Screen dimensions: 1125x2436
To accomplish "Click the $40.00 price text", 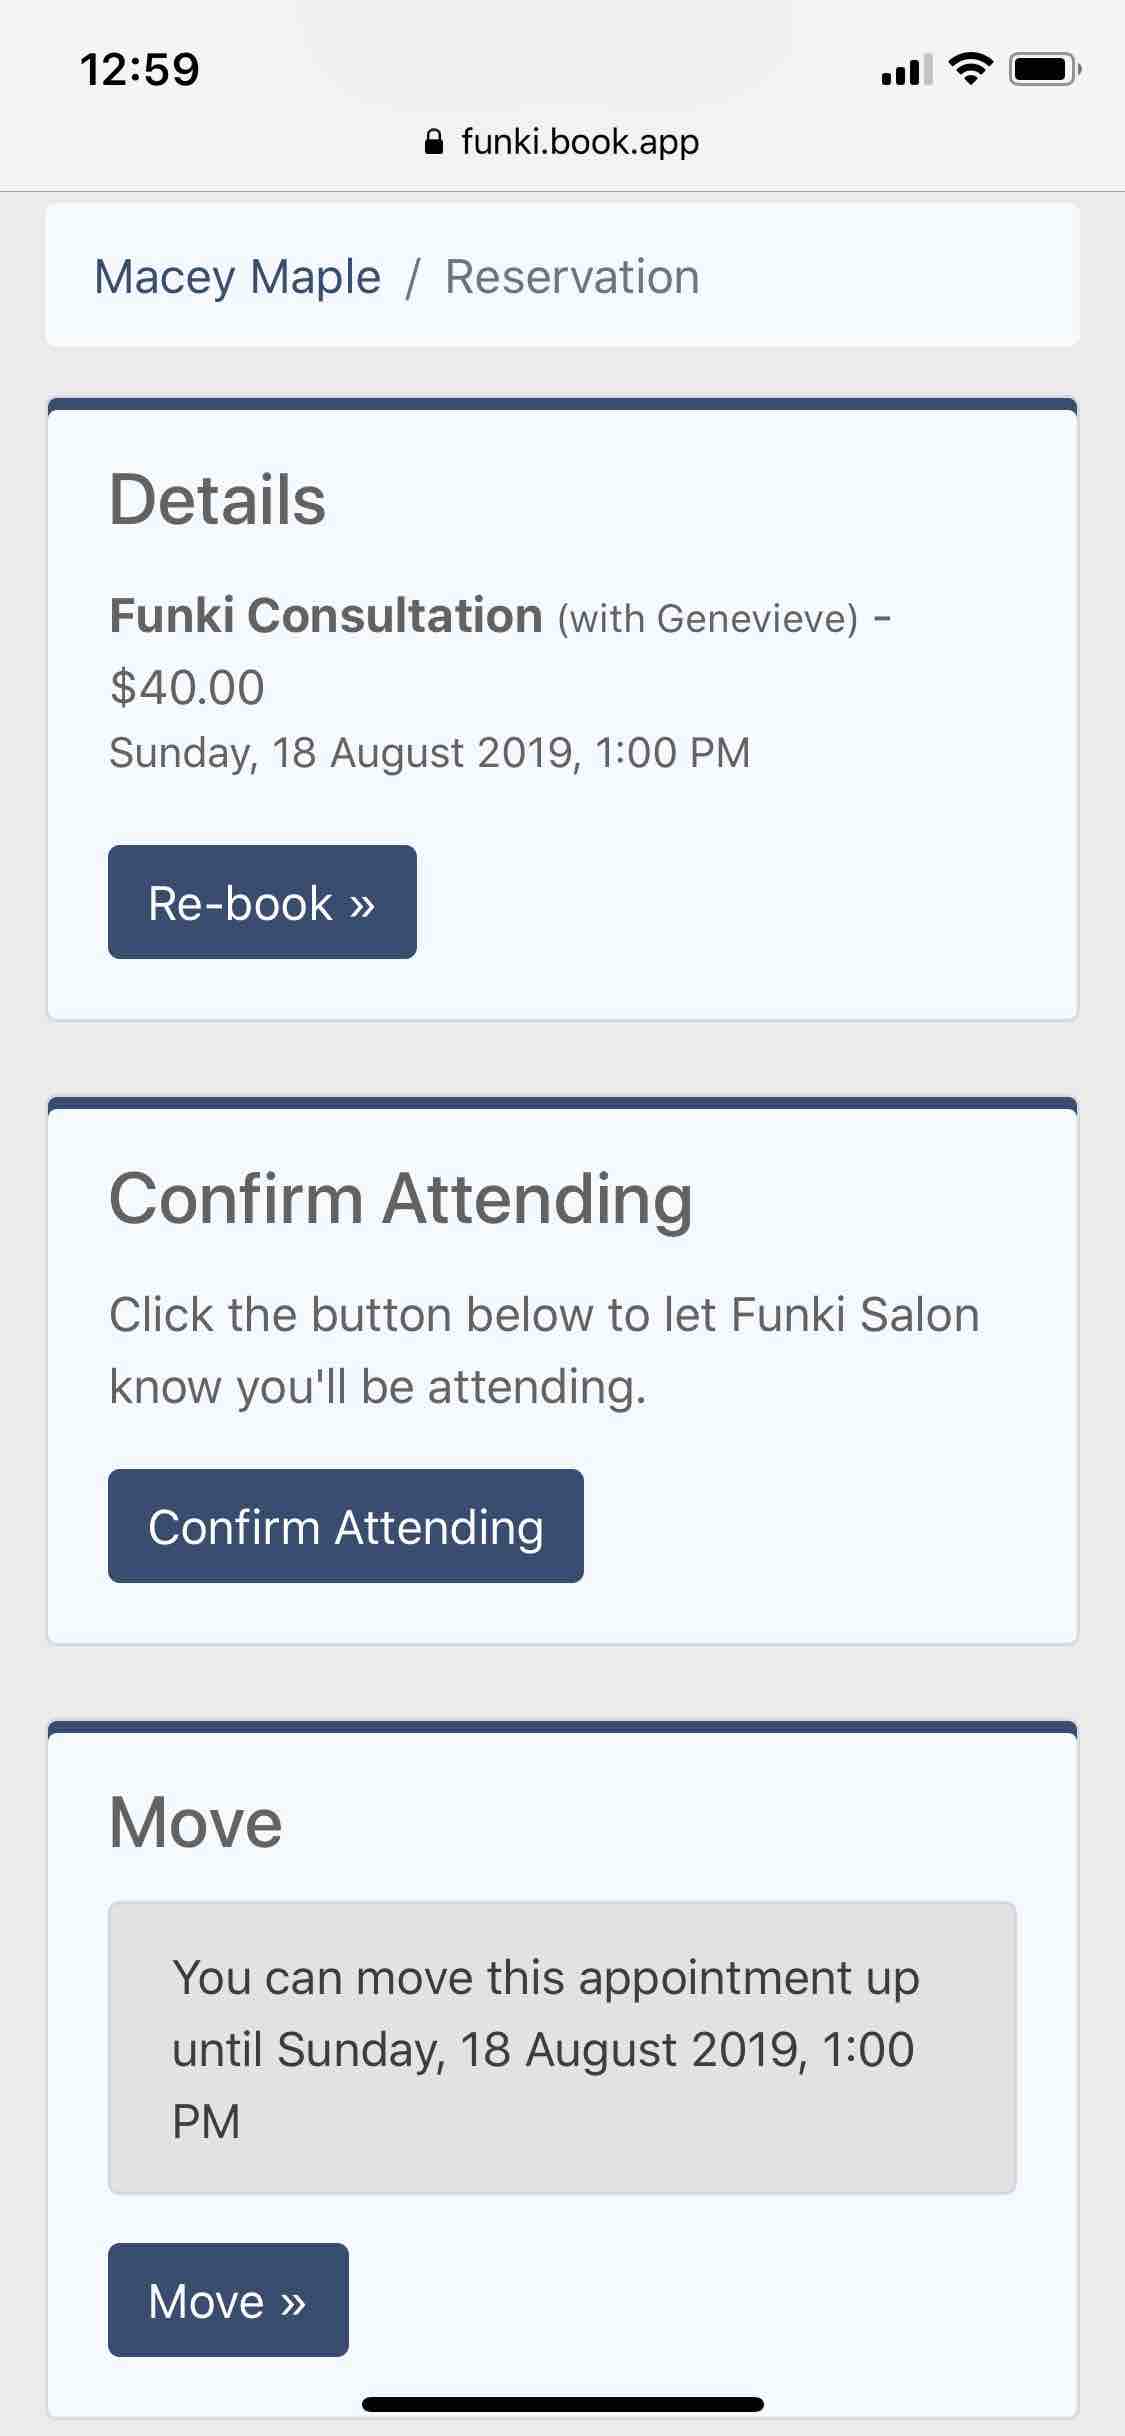I will point(187,687).
